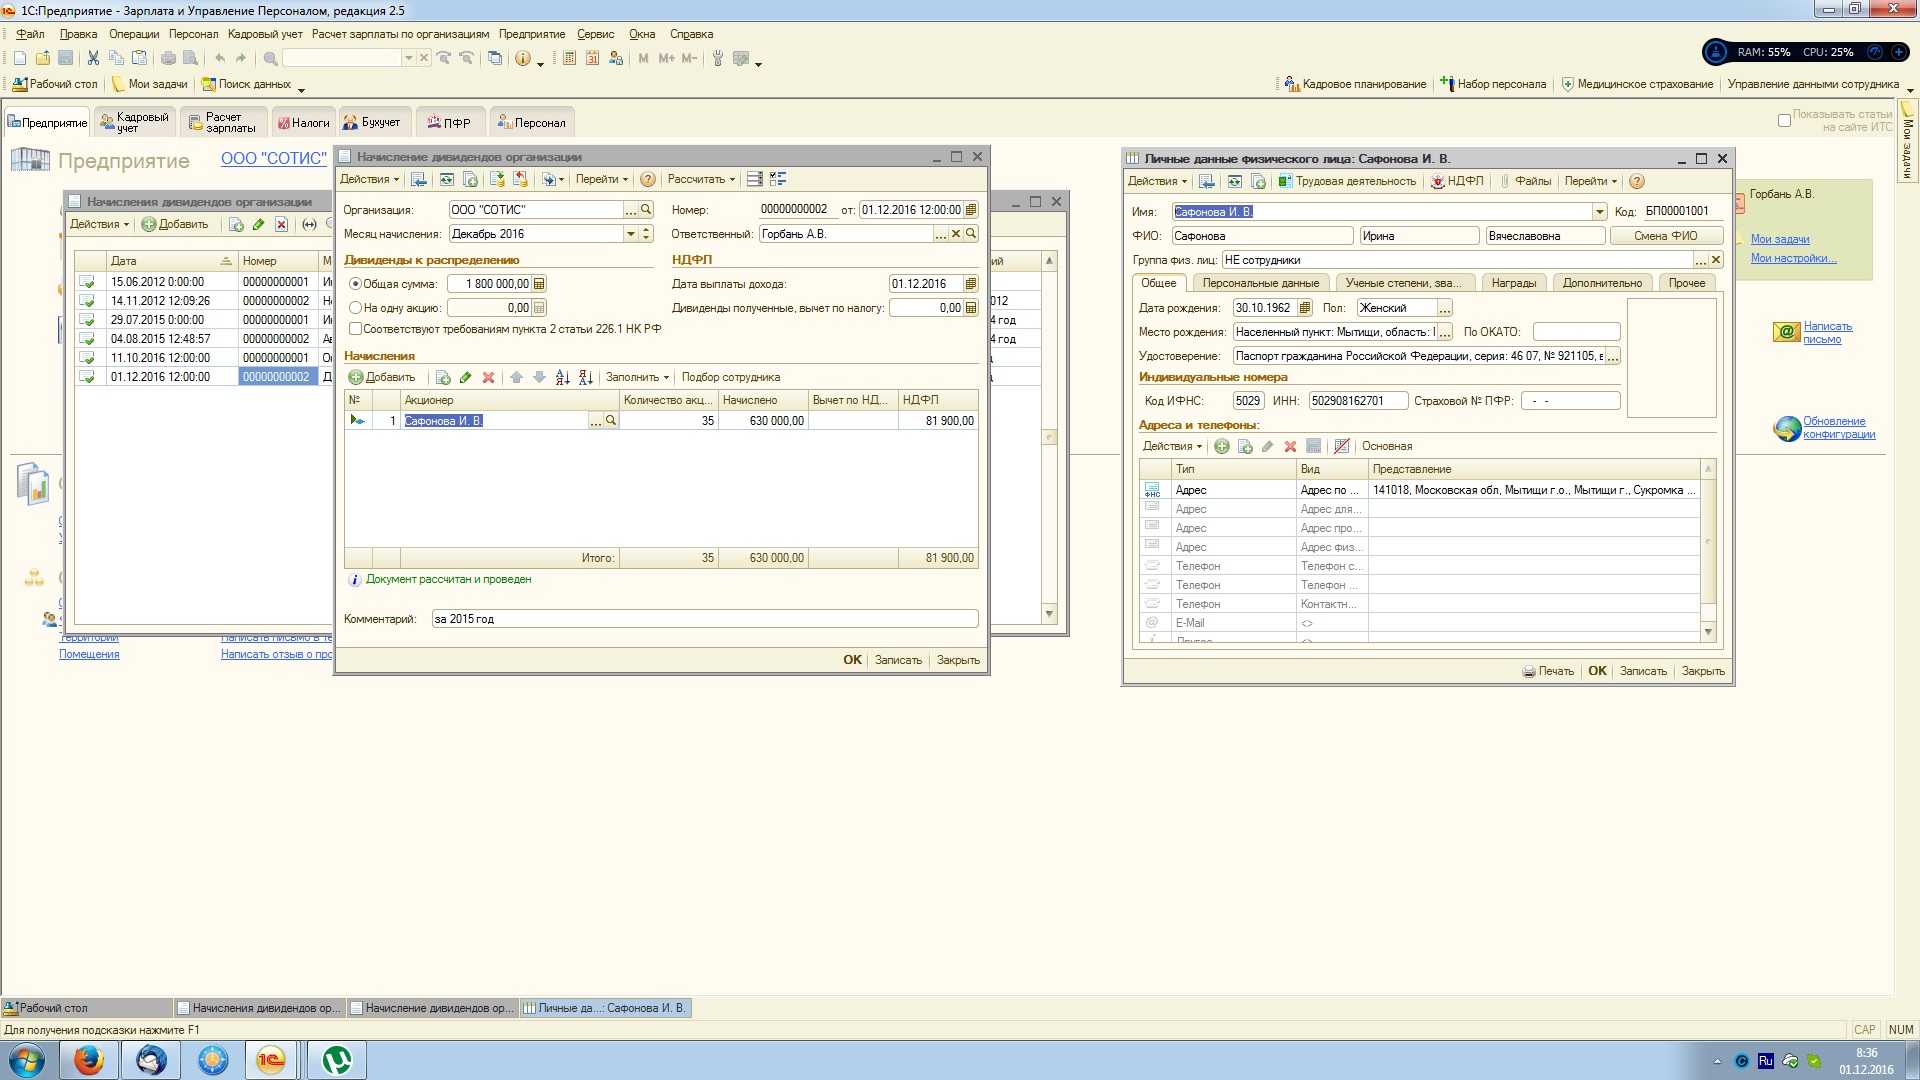The height and width of the screenshot is (1080, 1920).
Task: Click magnifier icon in Сафонова И. В. table row
Action: coord(611,421)
